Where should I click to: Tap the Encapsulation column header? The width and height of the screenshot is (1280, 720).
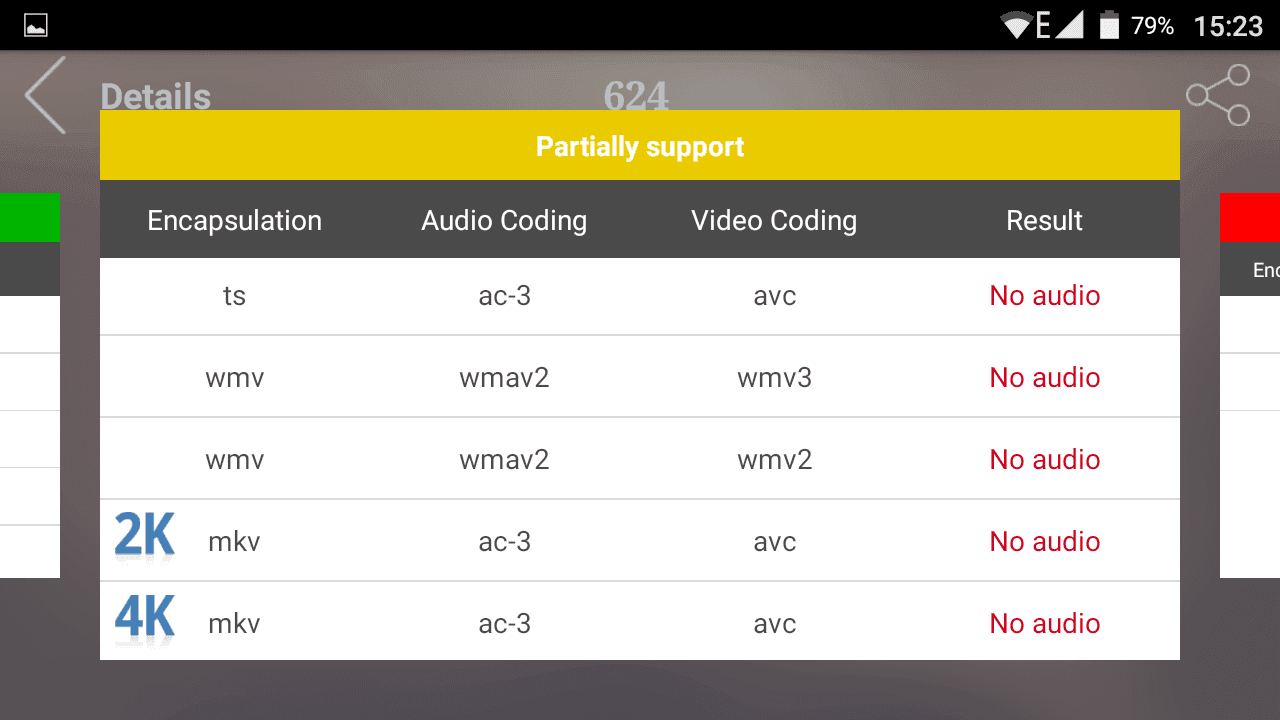tap(235, 221)
